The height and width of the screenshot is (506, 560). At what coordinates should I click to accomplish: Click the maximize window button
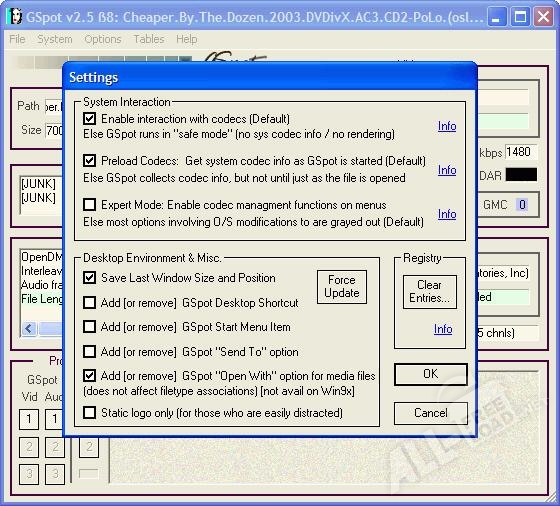point(520,16)
